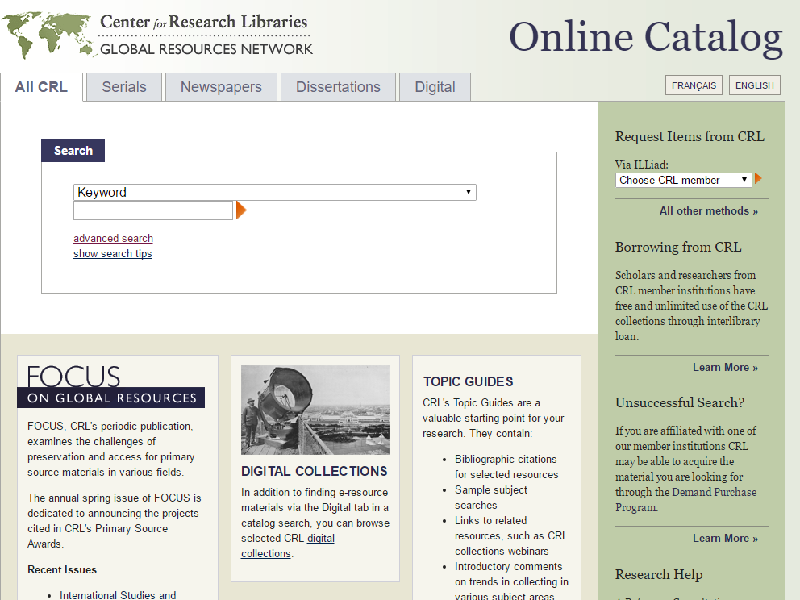Open the Dissertations tab
This screenshot has width=800, height=600.
[338, 87]
